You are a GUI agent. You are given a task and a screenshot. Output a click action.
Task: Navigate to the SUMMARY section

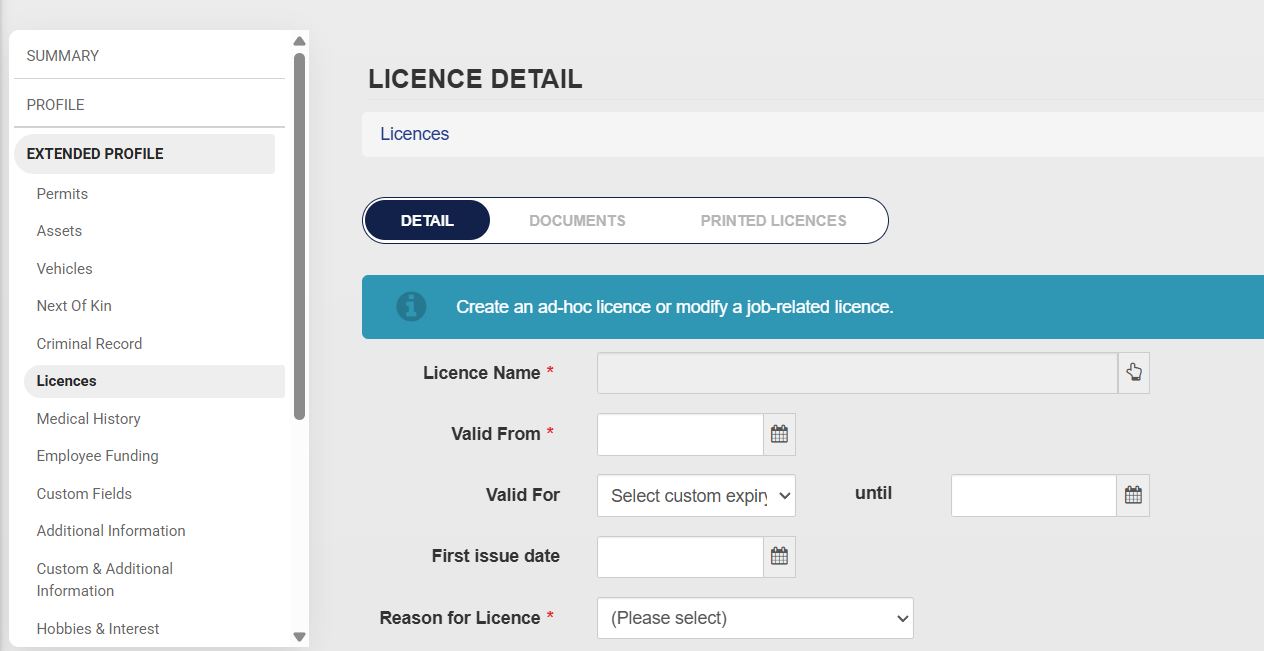[62, 56]
